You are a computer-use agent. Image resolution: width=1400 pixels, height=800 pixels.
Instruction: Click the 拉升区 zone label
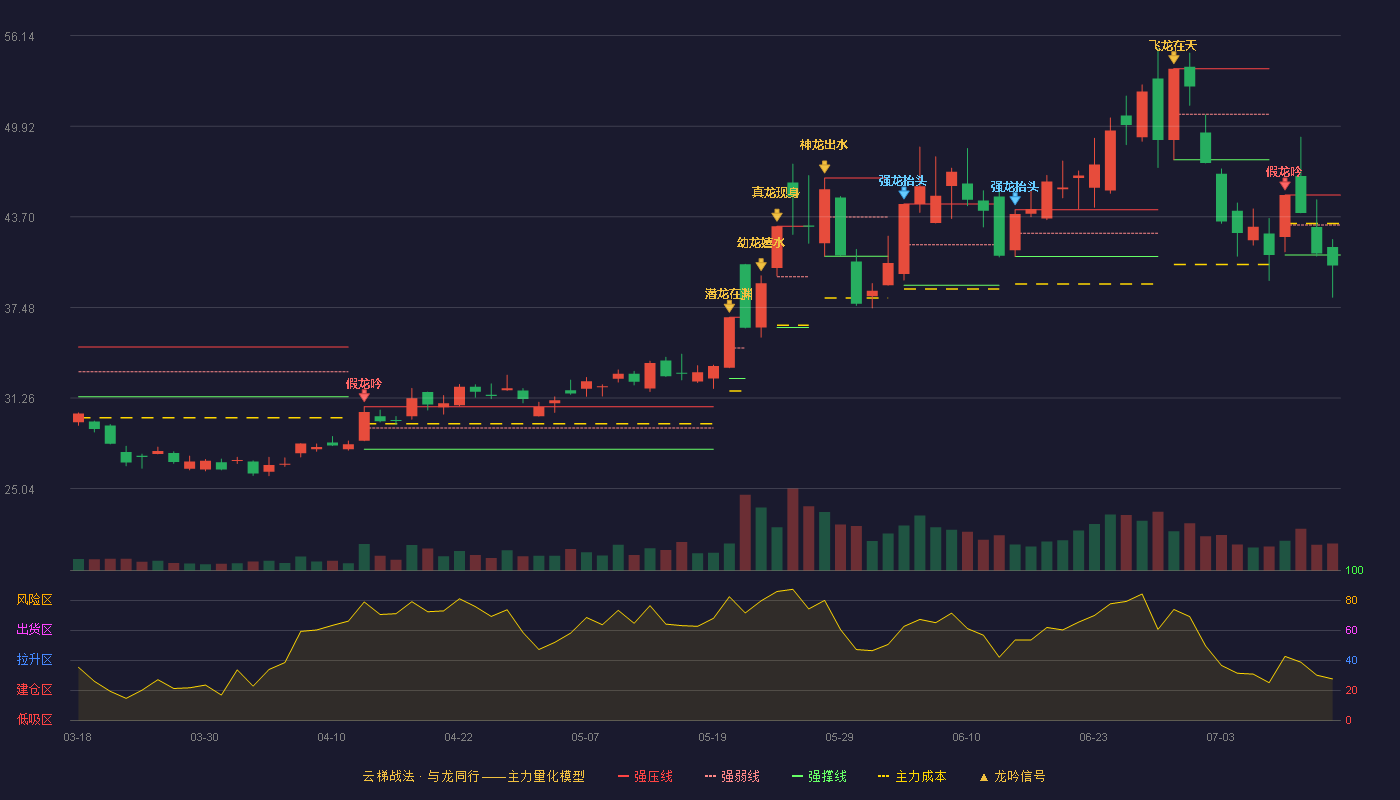pyautogui.click(x=35, y=659)
